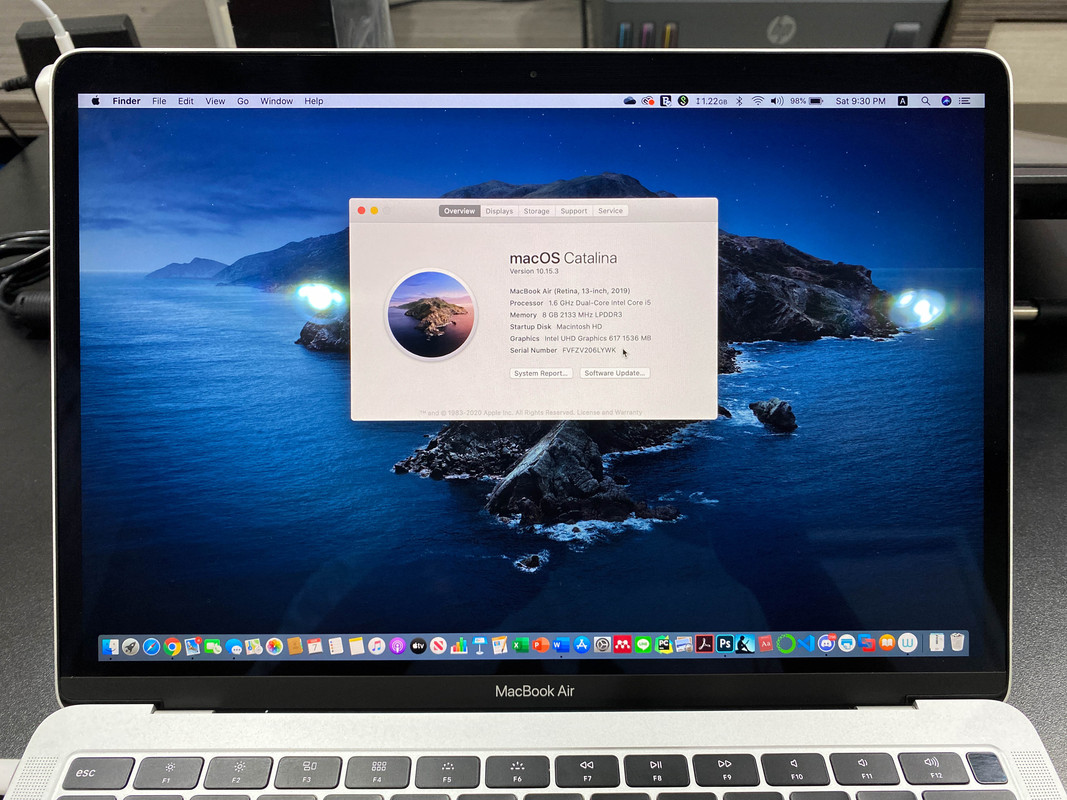Image resolution: width=1067 pixels, height=800 pixels.
Task: Open yellow Notes app in dock
Action: click(356, 646)
